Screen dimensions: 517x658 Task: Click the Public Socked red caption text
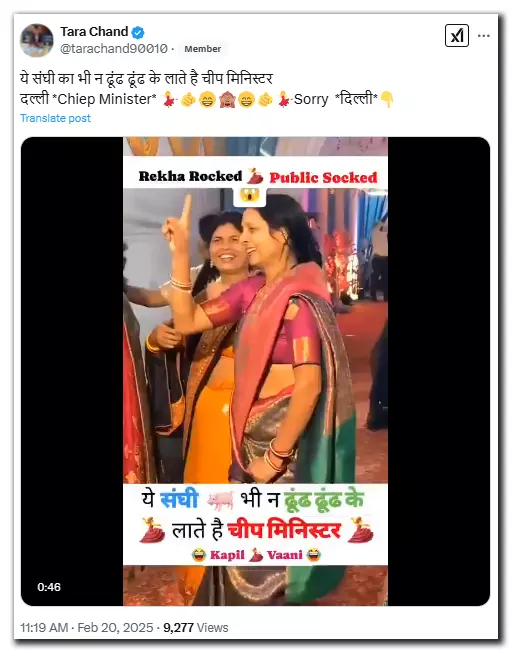coord(323,178)
